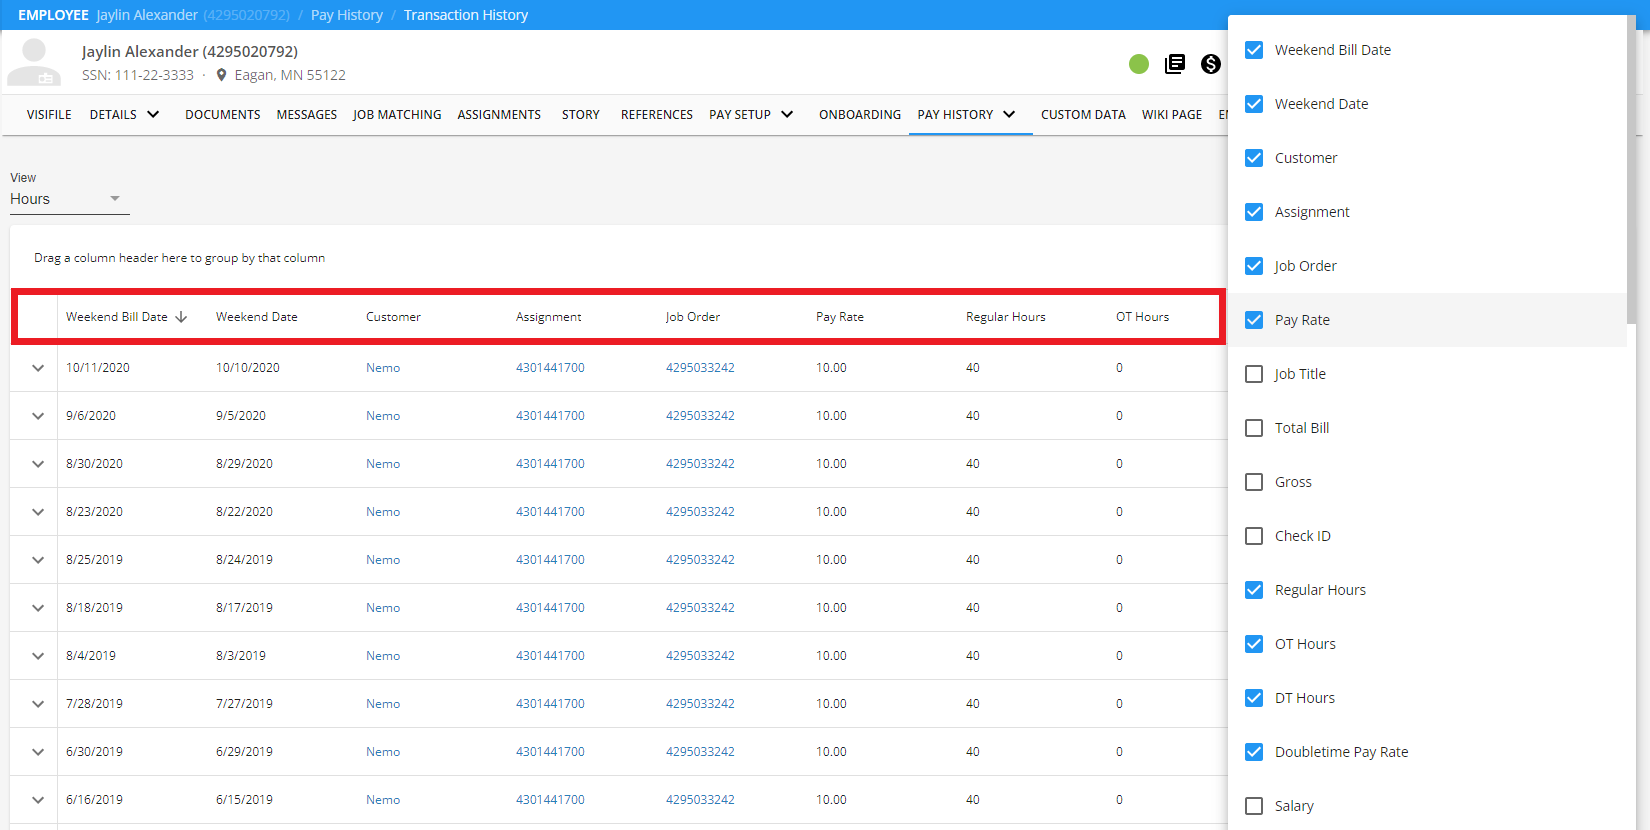Image resolution: width=1650 pixels, height=830 pixels.
Task: Click the dollar sign pay icon
Action: click(x=1211, y=64)
